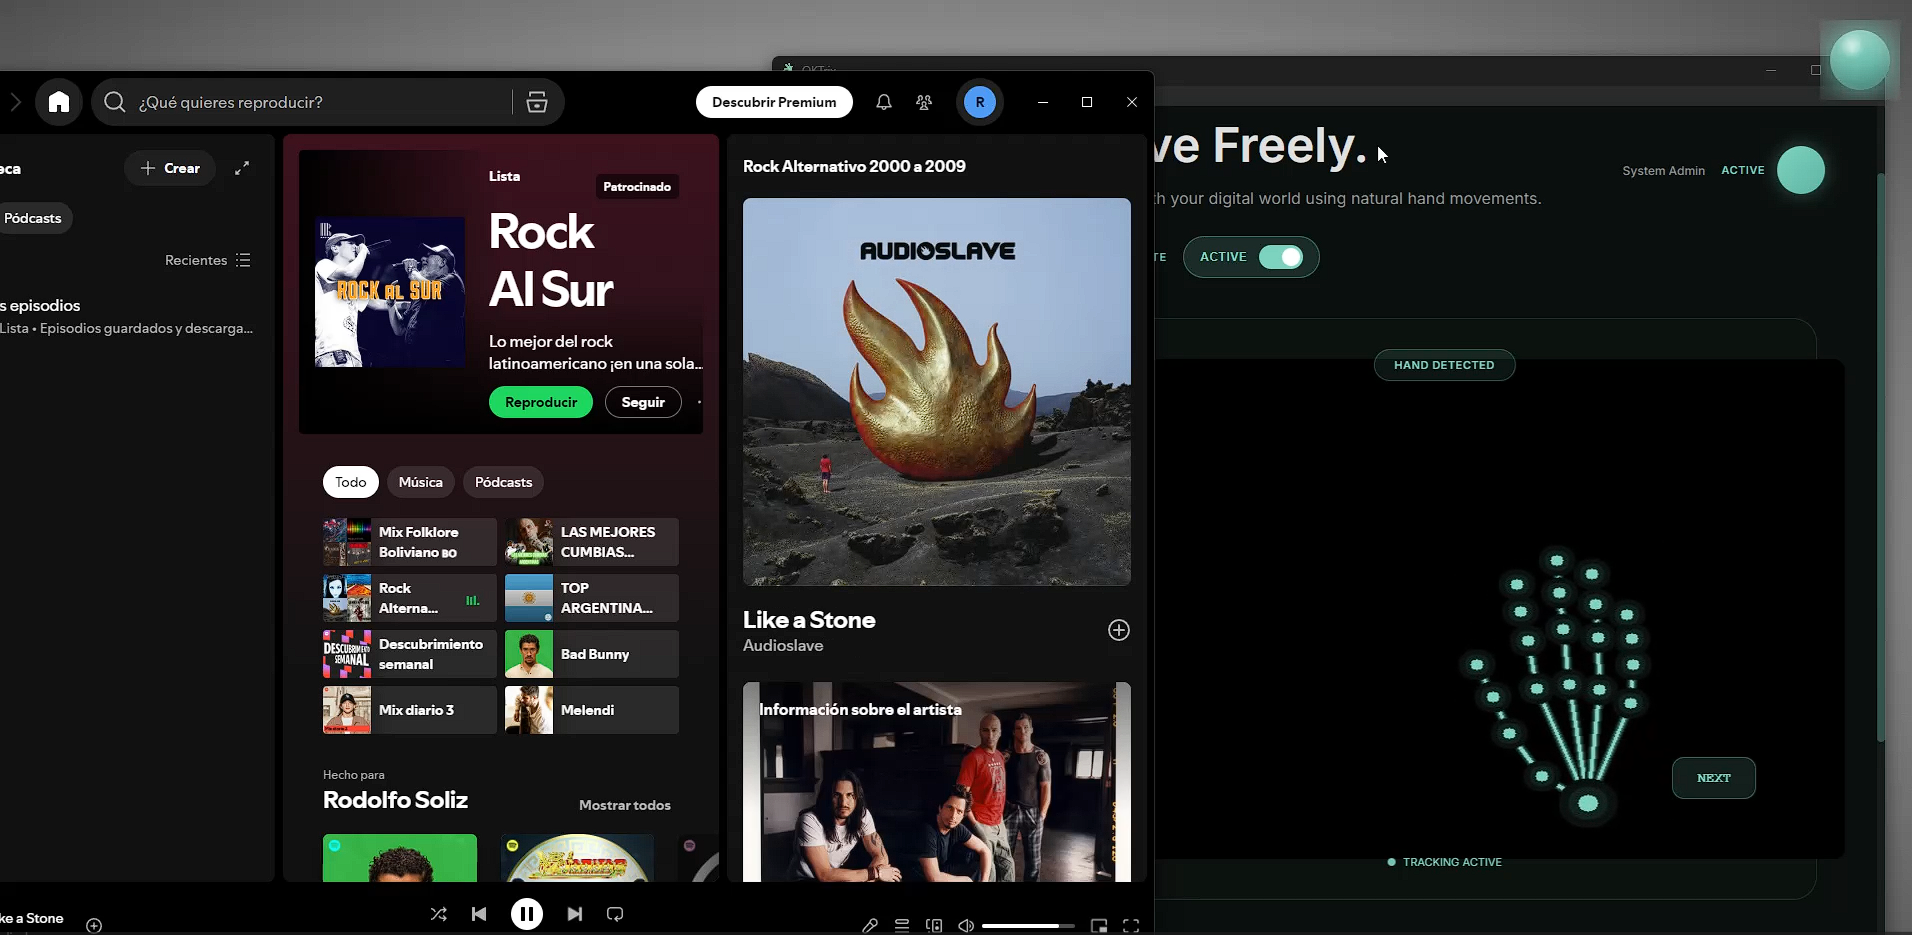Skip to the previous track
The width and height of the screenshot is (1912, 935).
pyautogui.click(x=479, y=914)
